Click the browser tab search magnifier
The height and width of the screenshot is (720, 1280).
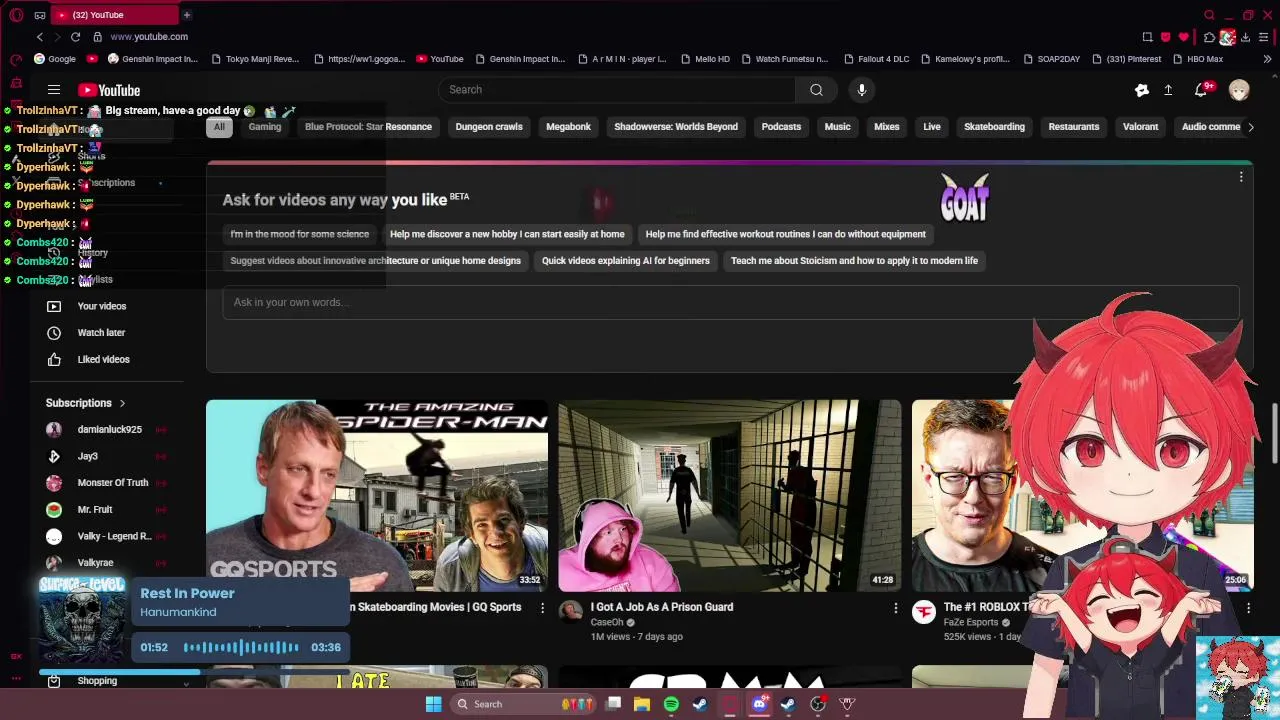(x=1209, y=15)
